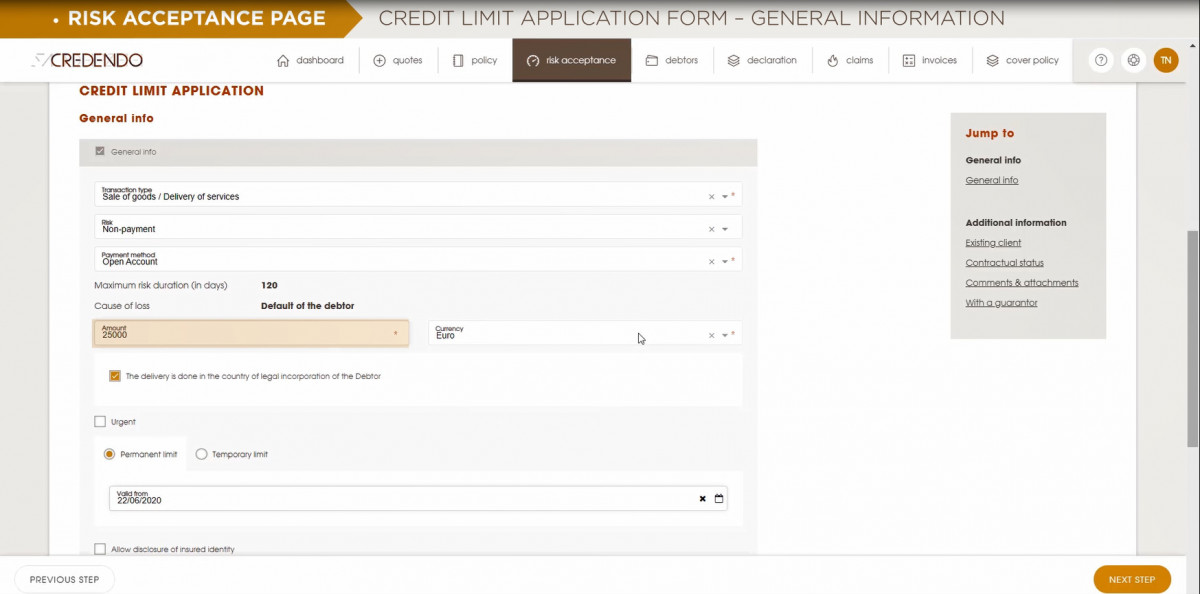Click the "Credit Limit Application" heading

click(171, 91)
